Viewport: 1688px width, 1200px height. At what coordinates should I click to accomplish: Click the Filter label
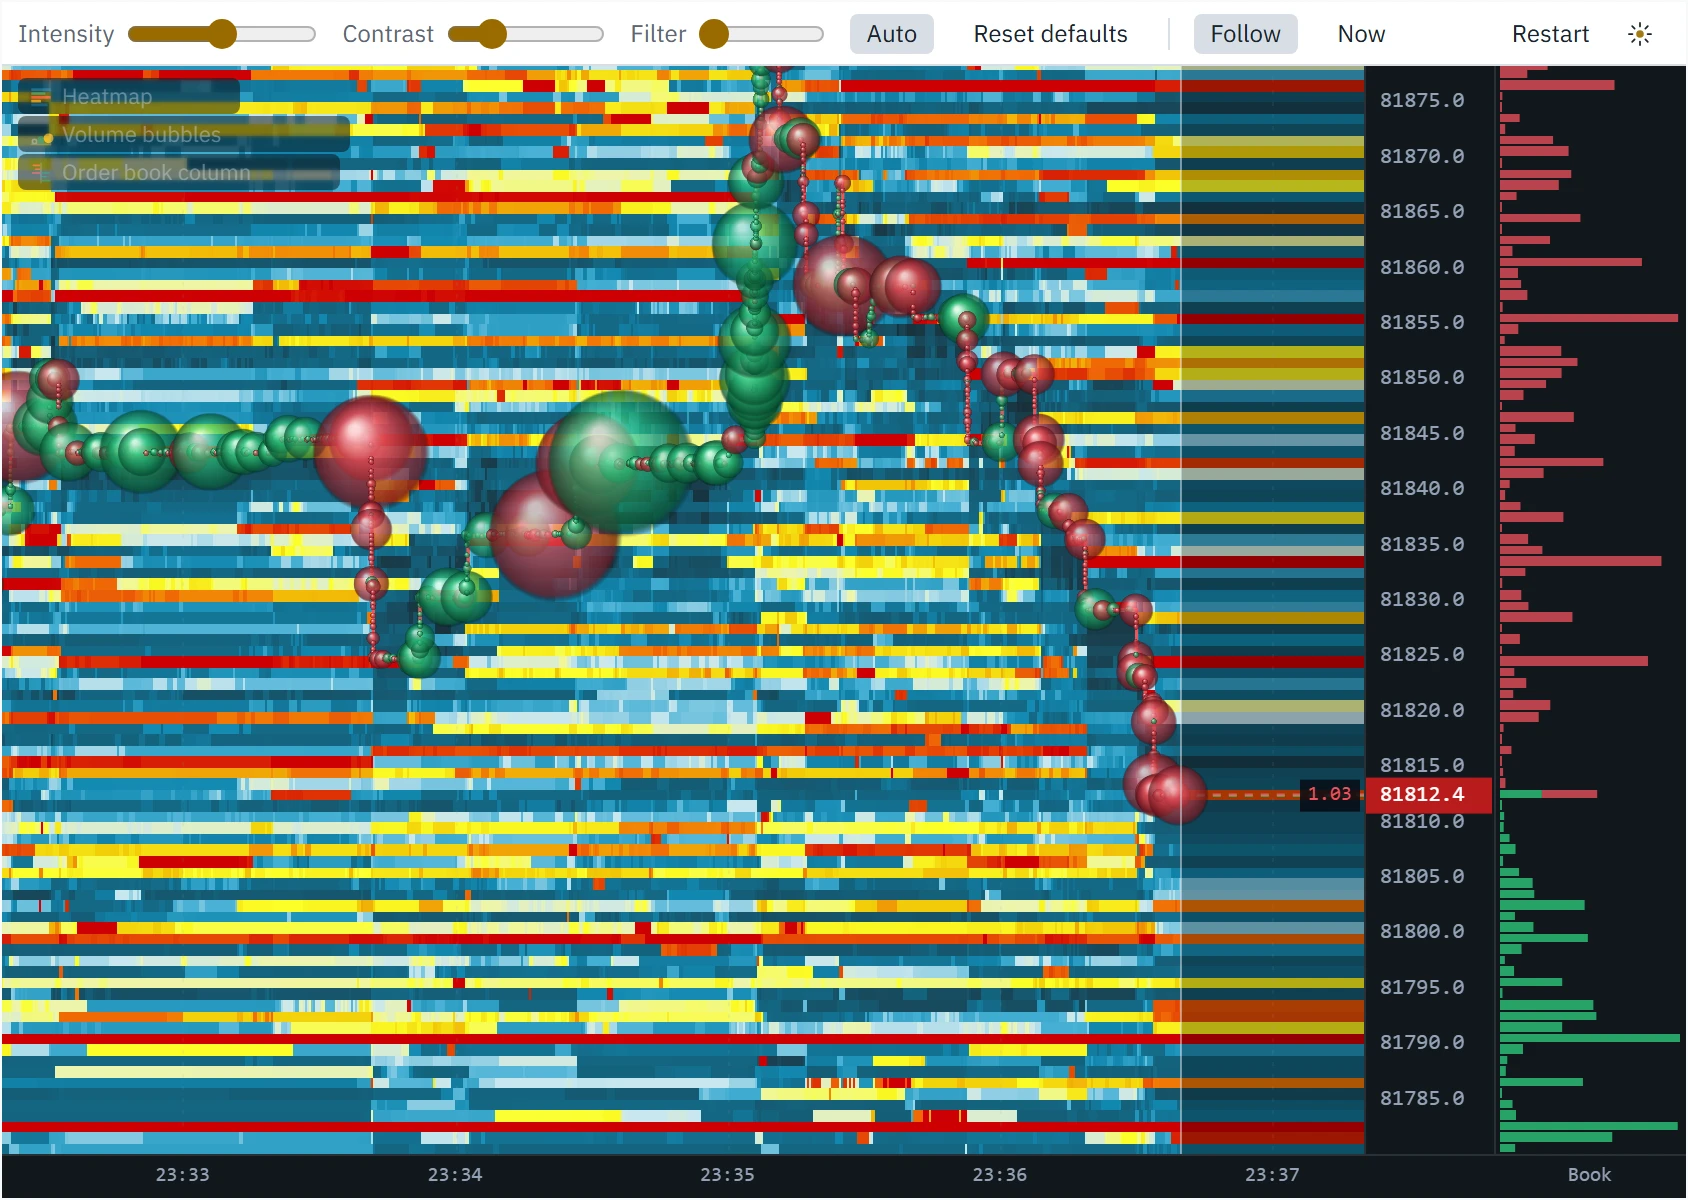658,34
